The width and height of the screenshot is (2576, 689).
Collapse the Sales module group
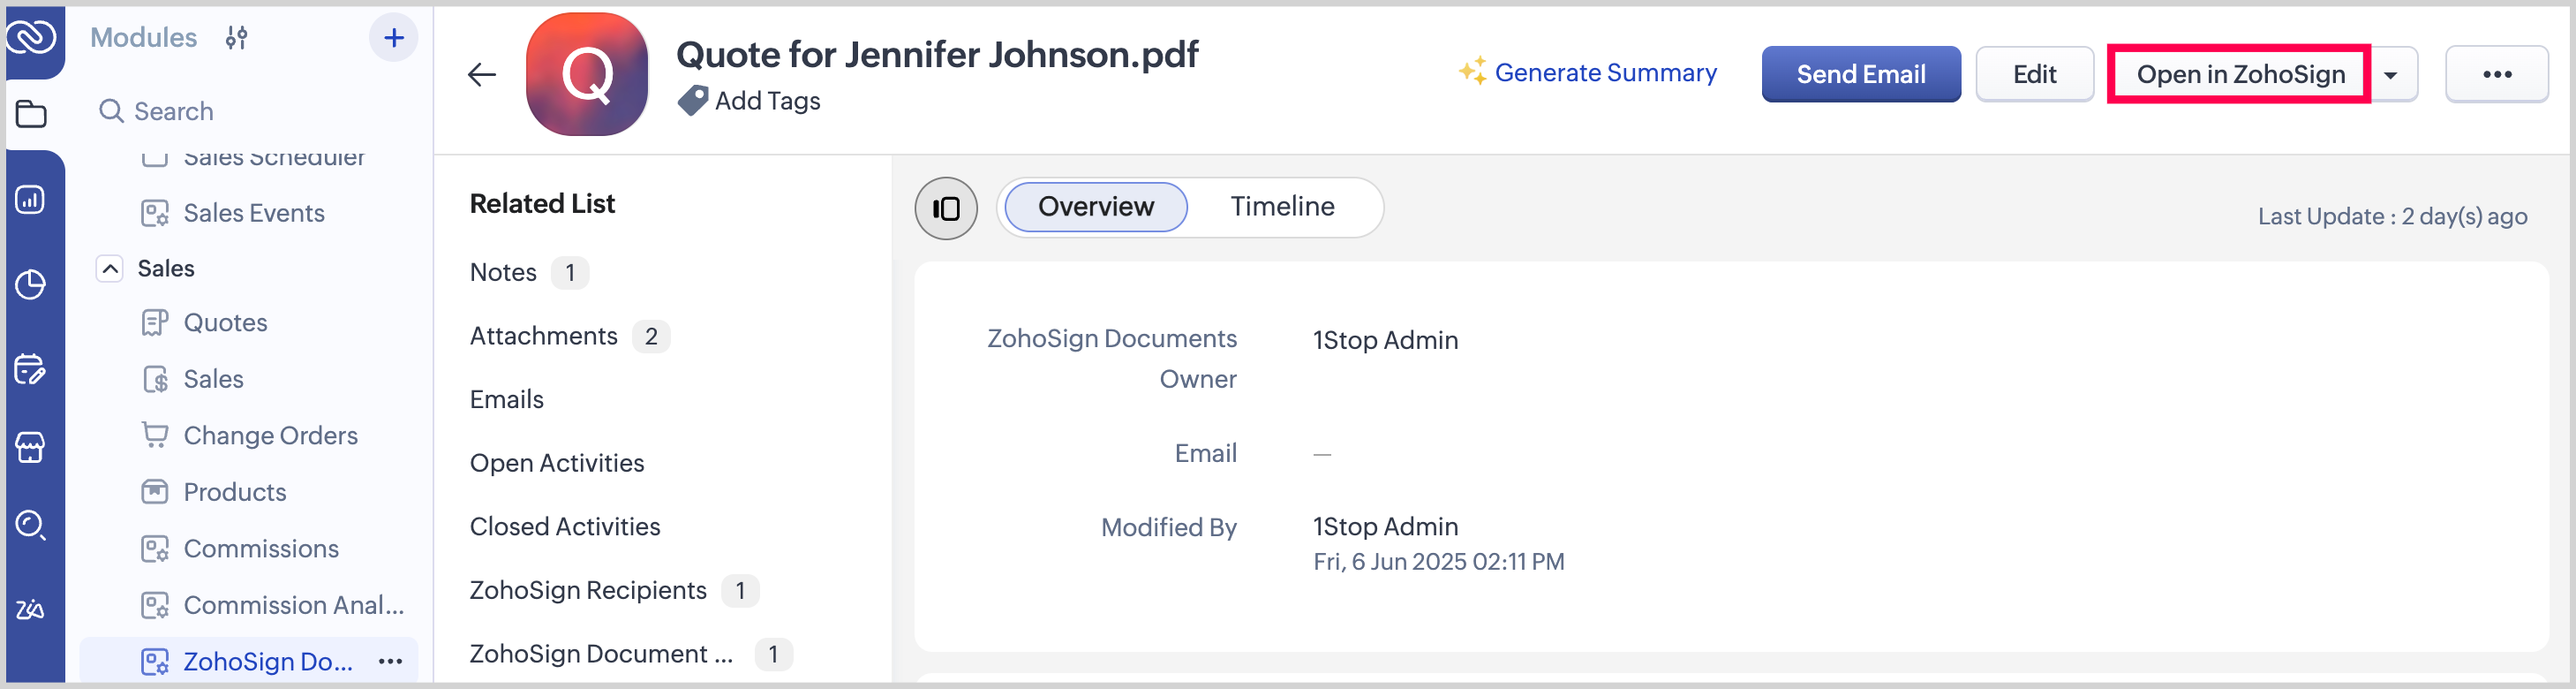click(x=110, y=269)
